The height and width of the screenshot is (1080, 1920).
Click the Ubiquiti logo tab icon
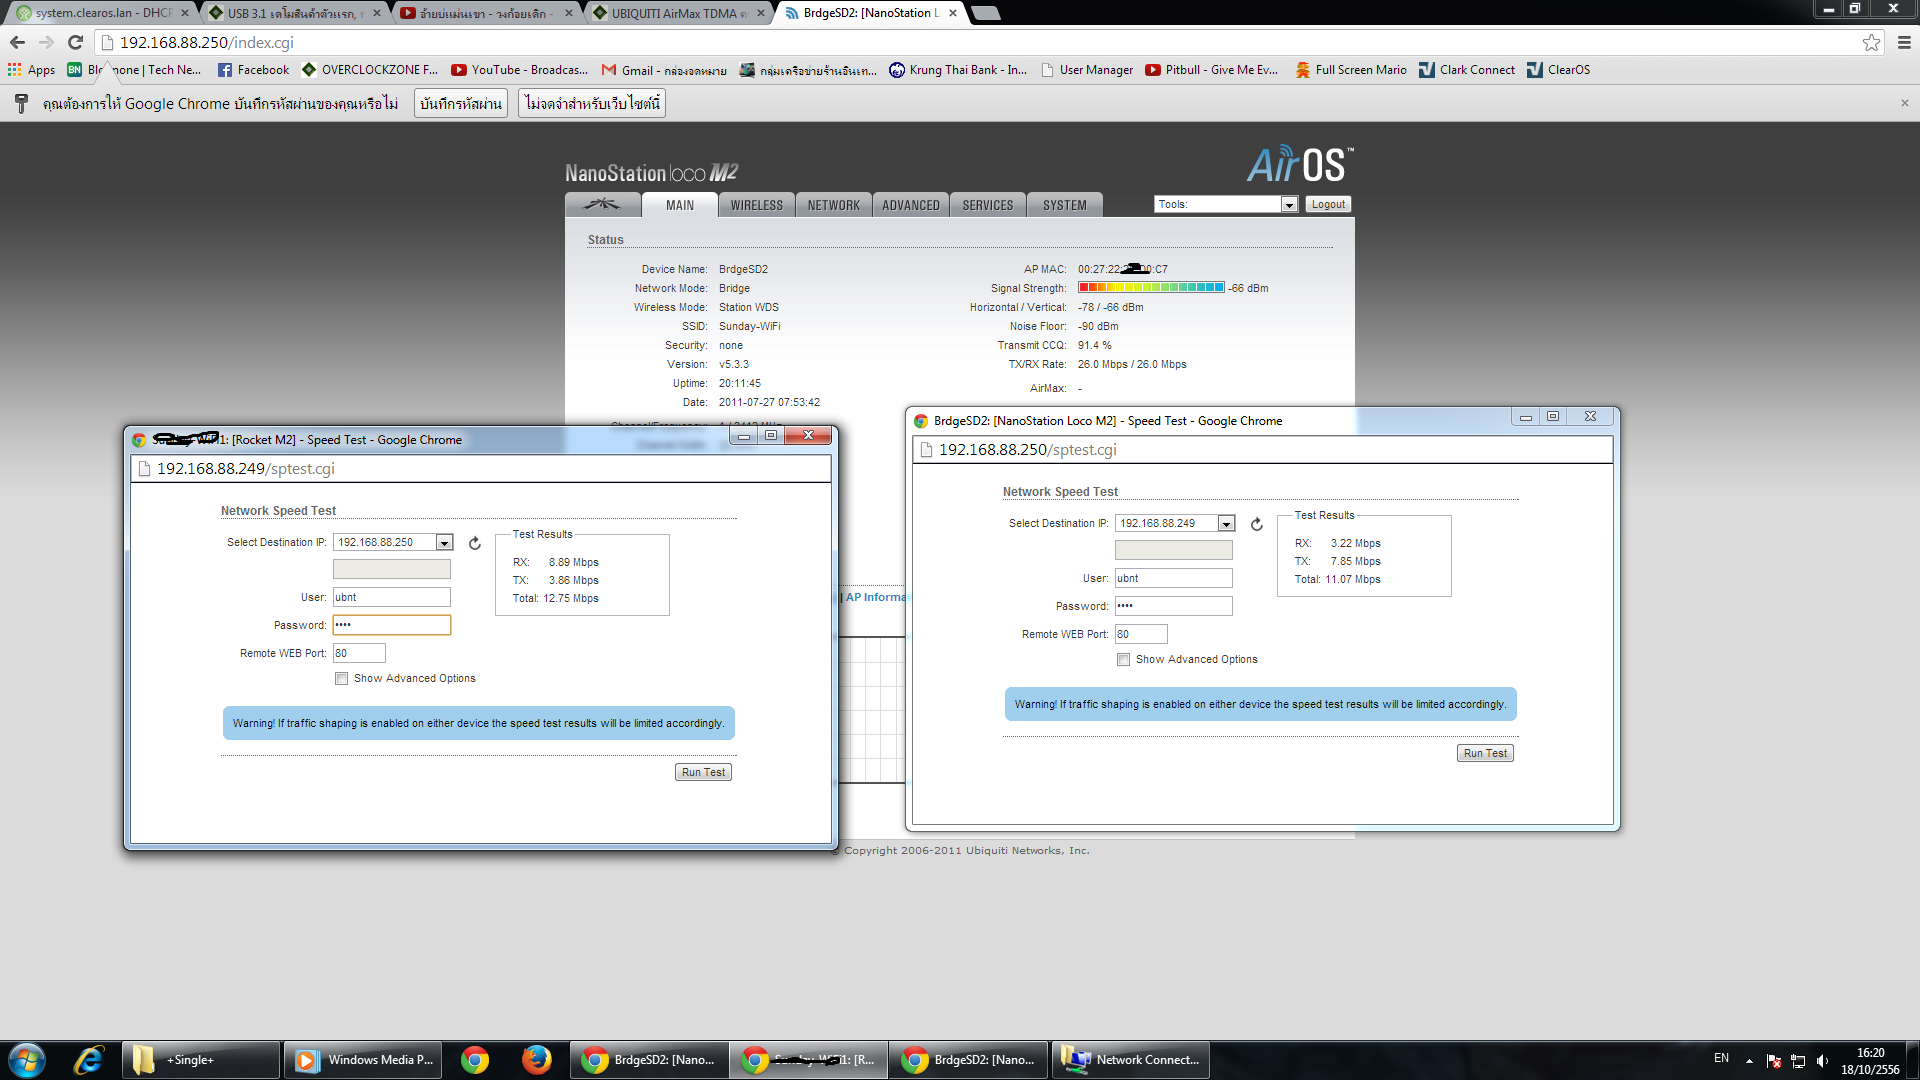click(602, 205)
